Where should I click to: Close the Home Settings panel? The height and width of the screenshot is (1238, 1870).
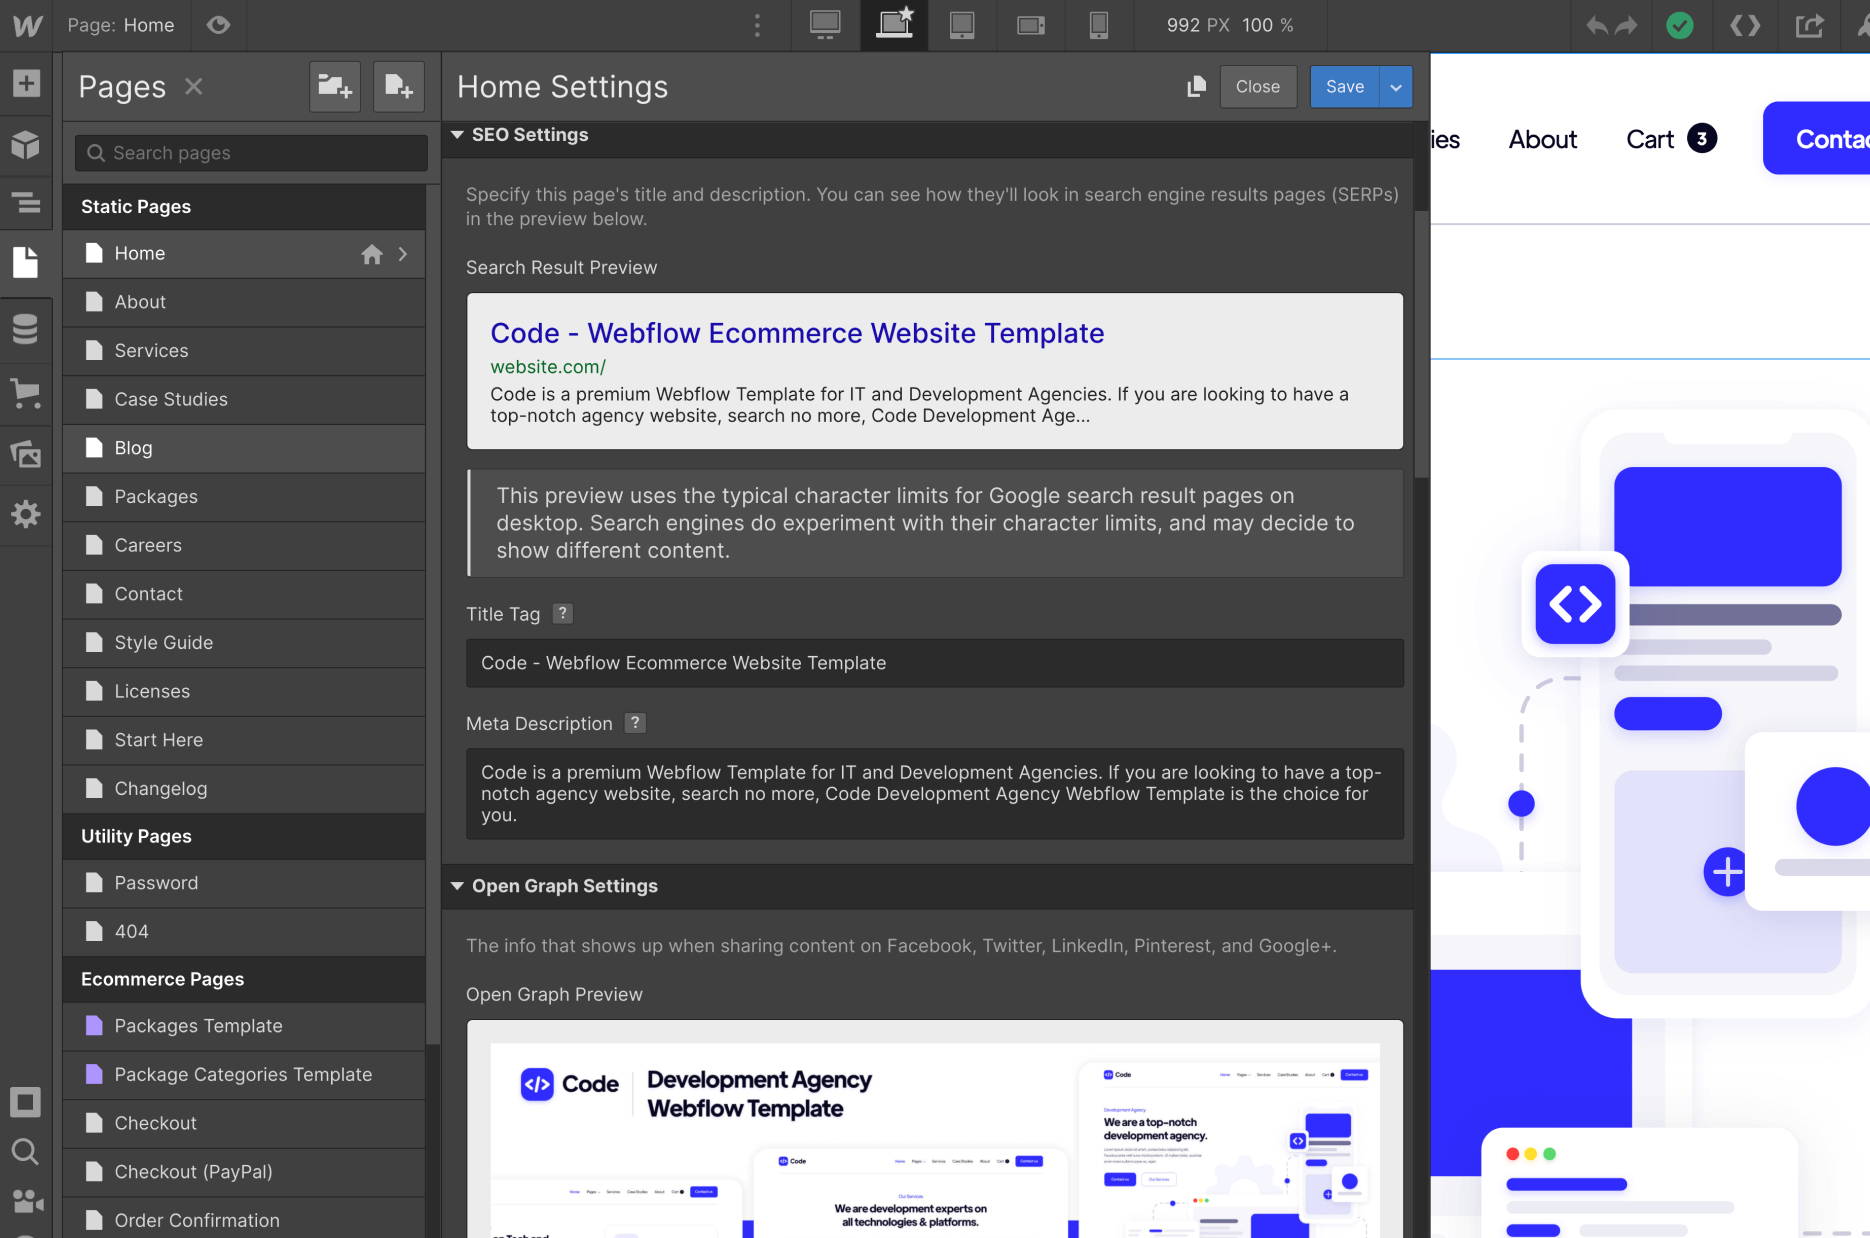point(1258,86)
